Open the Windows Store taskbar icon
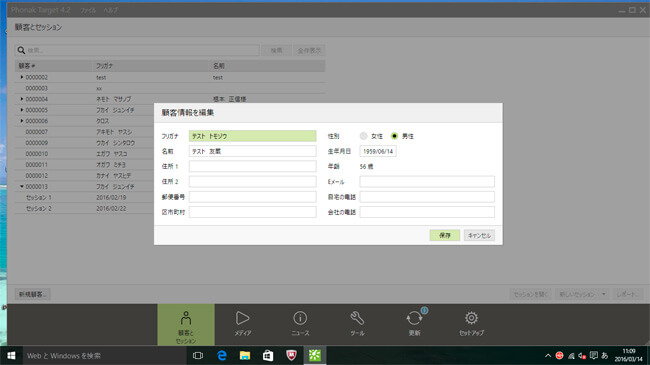This screenshot has width=650, height=365. [268, 355]
